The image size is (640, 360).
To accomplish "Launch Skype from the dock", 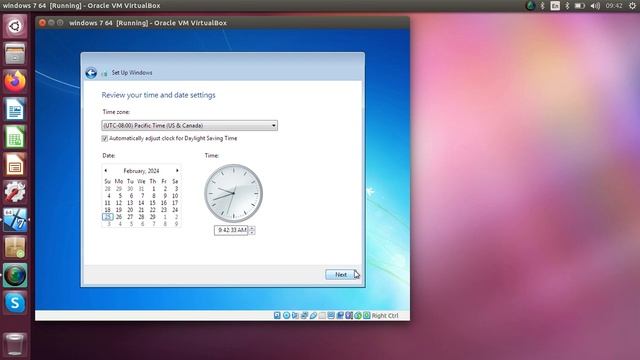I will 15,303.
